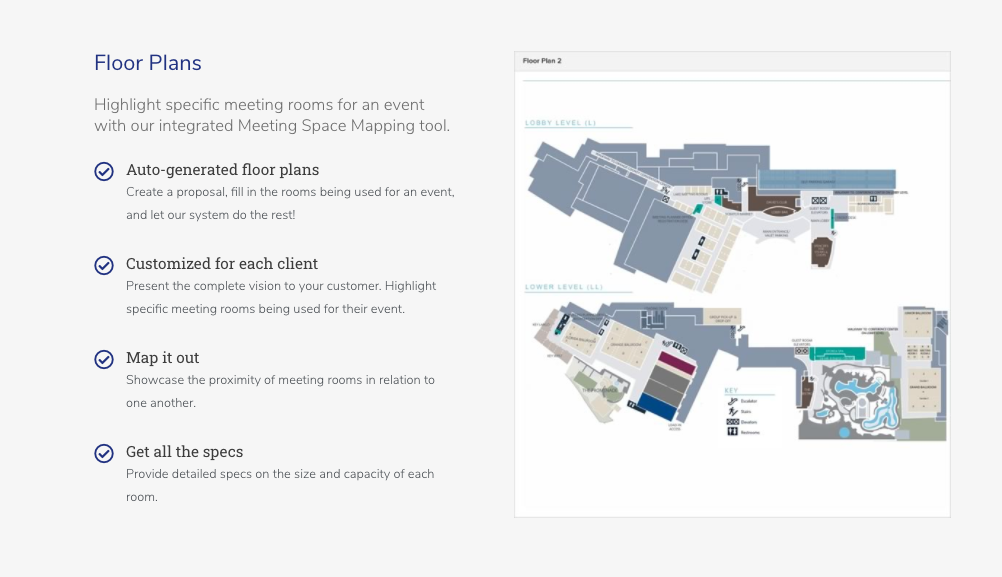Select the Floor Plans heading
Viewport: 1002px width, 577px height.
148,63
